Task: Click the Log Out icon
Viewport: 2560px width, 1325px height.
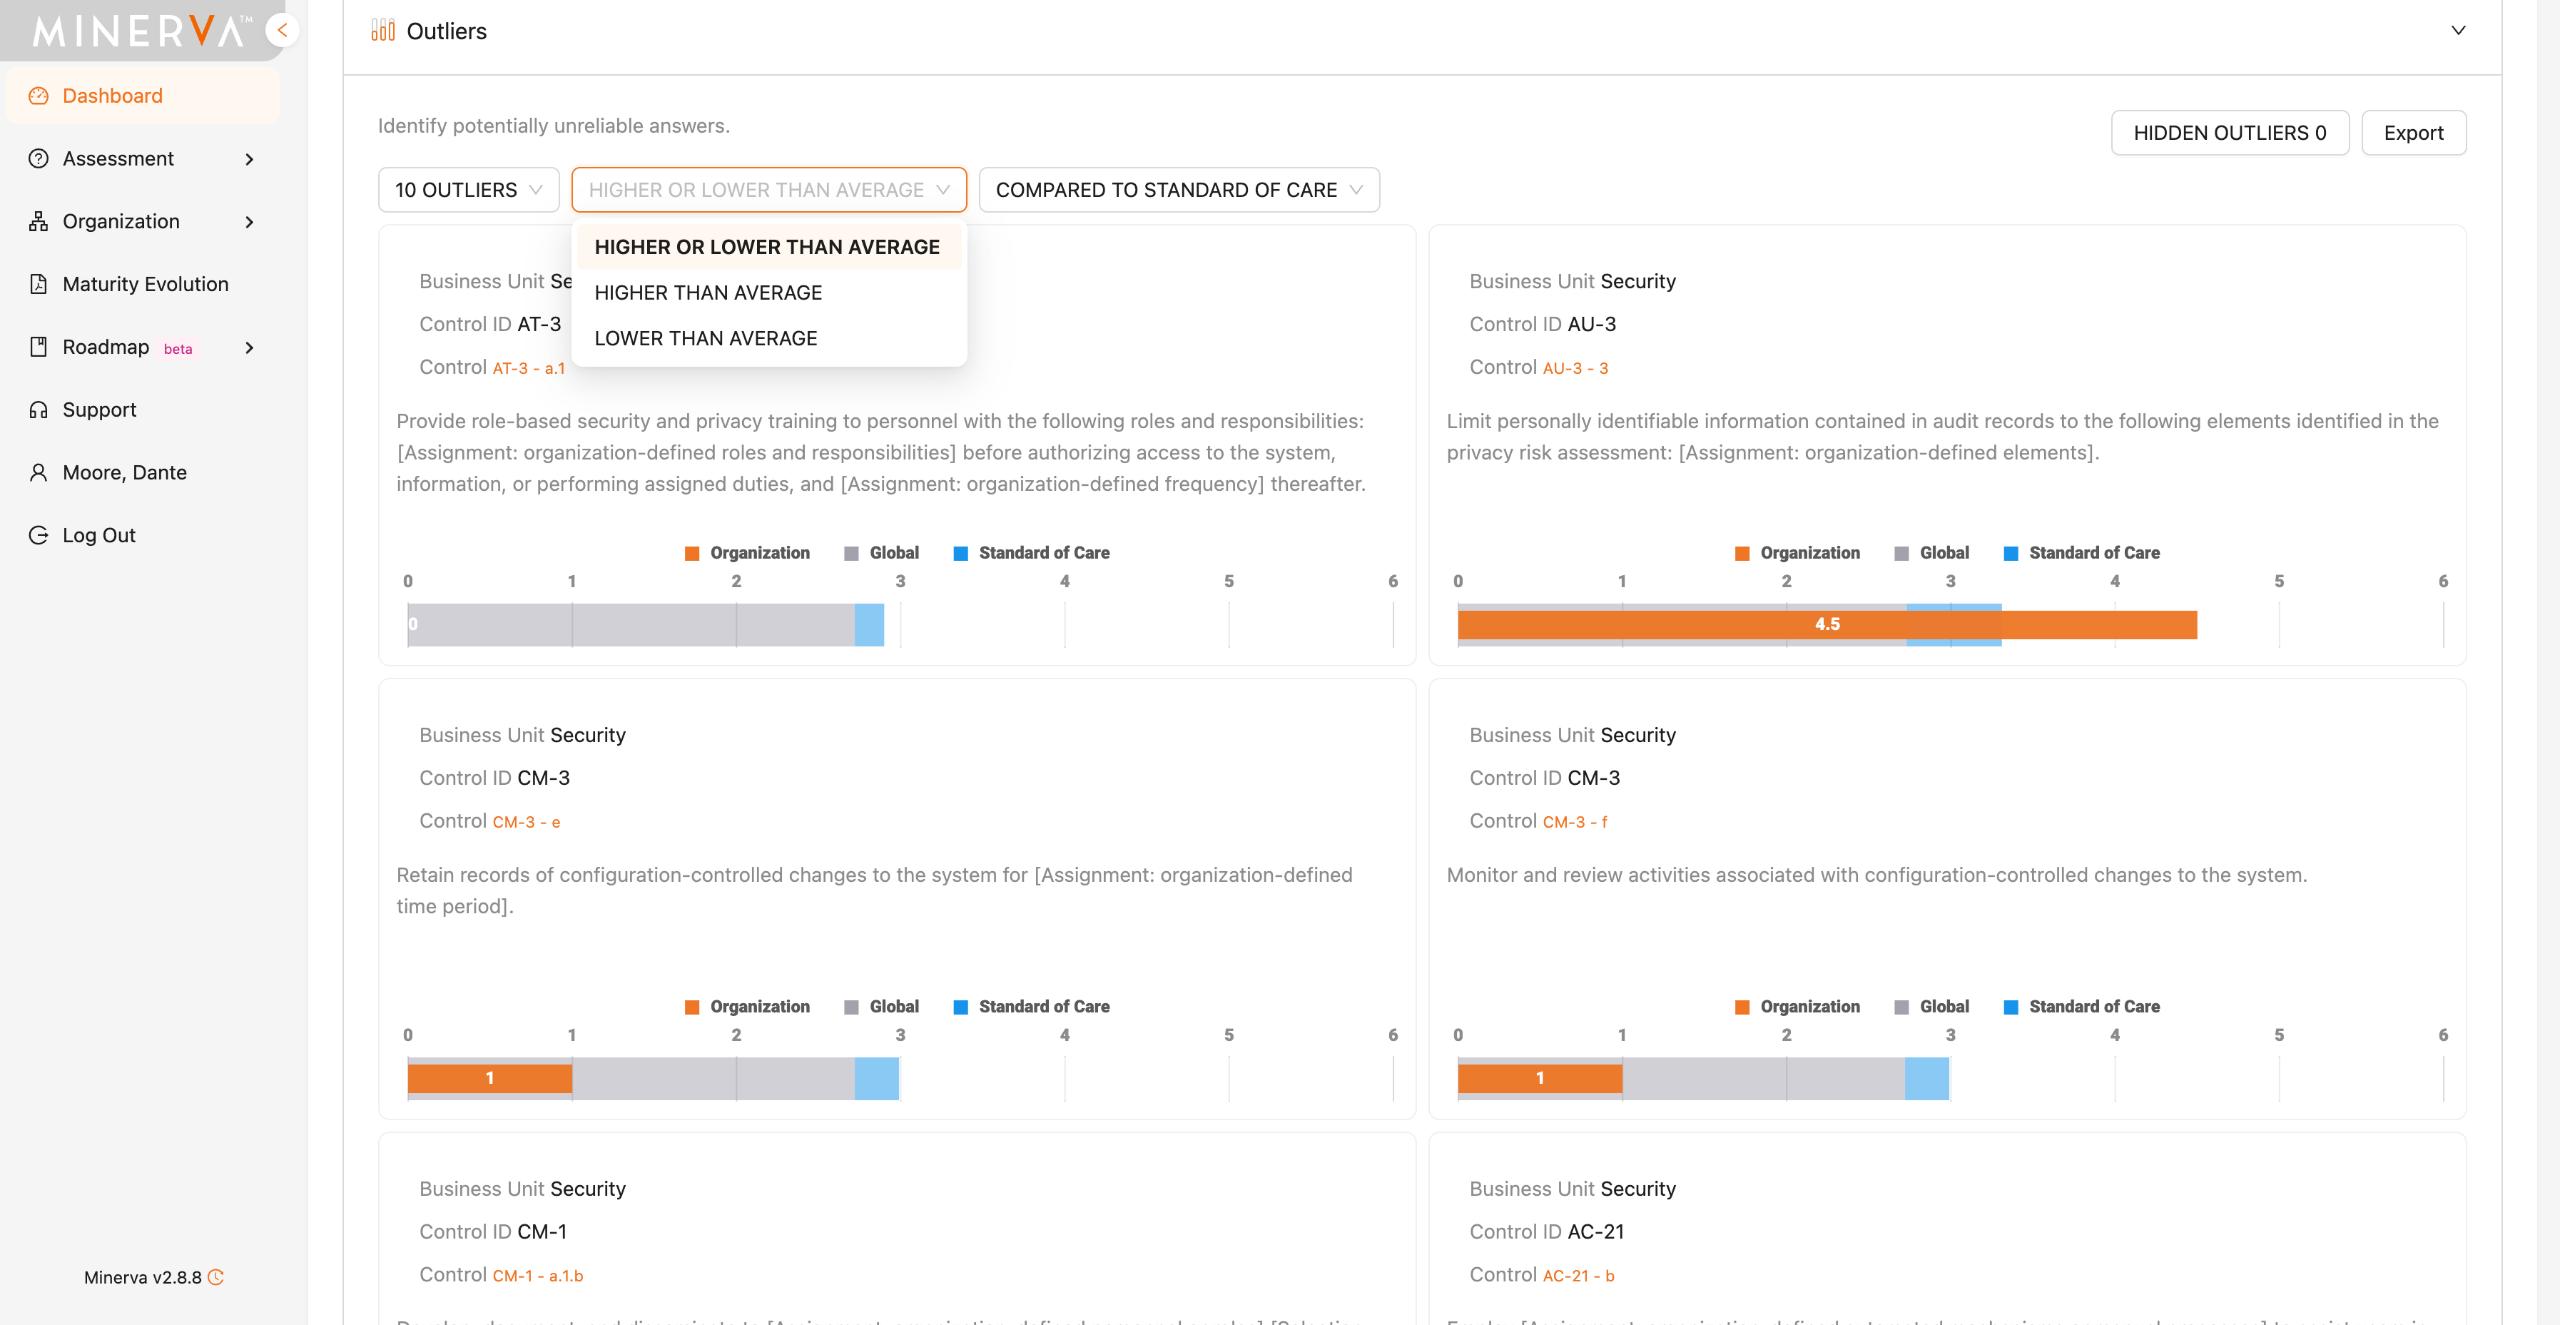Action: 38,535
